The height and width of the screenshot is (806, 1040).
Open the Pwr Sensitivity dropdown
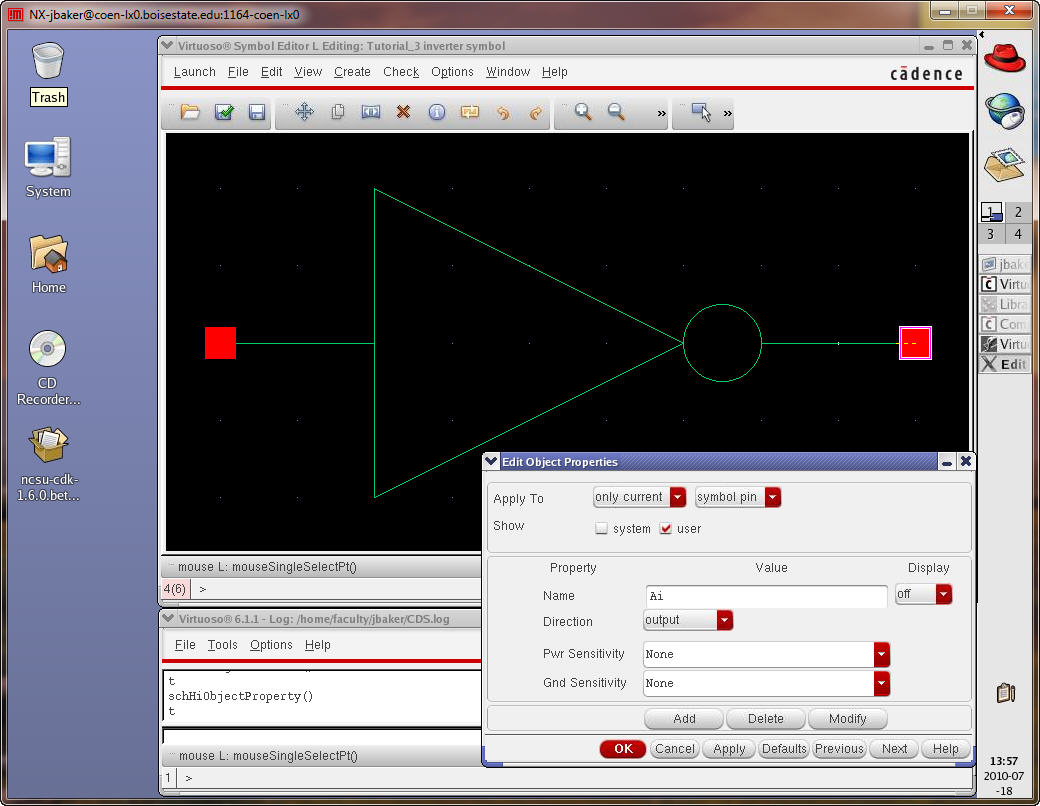[x=767, y=654]
